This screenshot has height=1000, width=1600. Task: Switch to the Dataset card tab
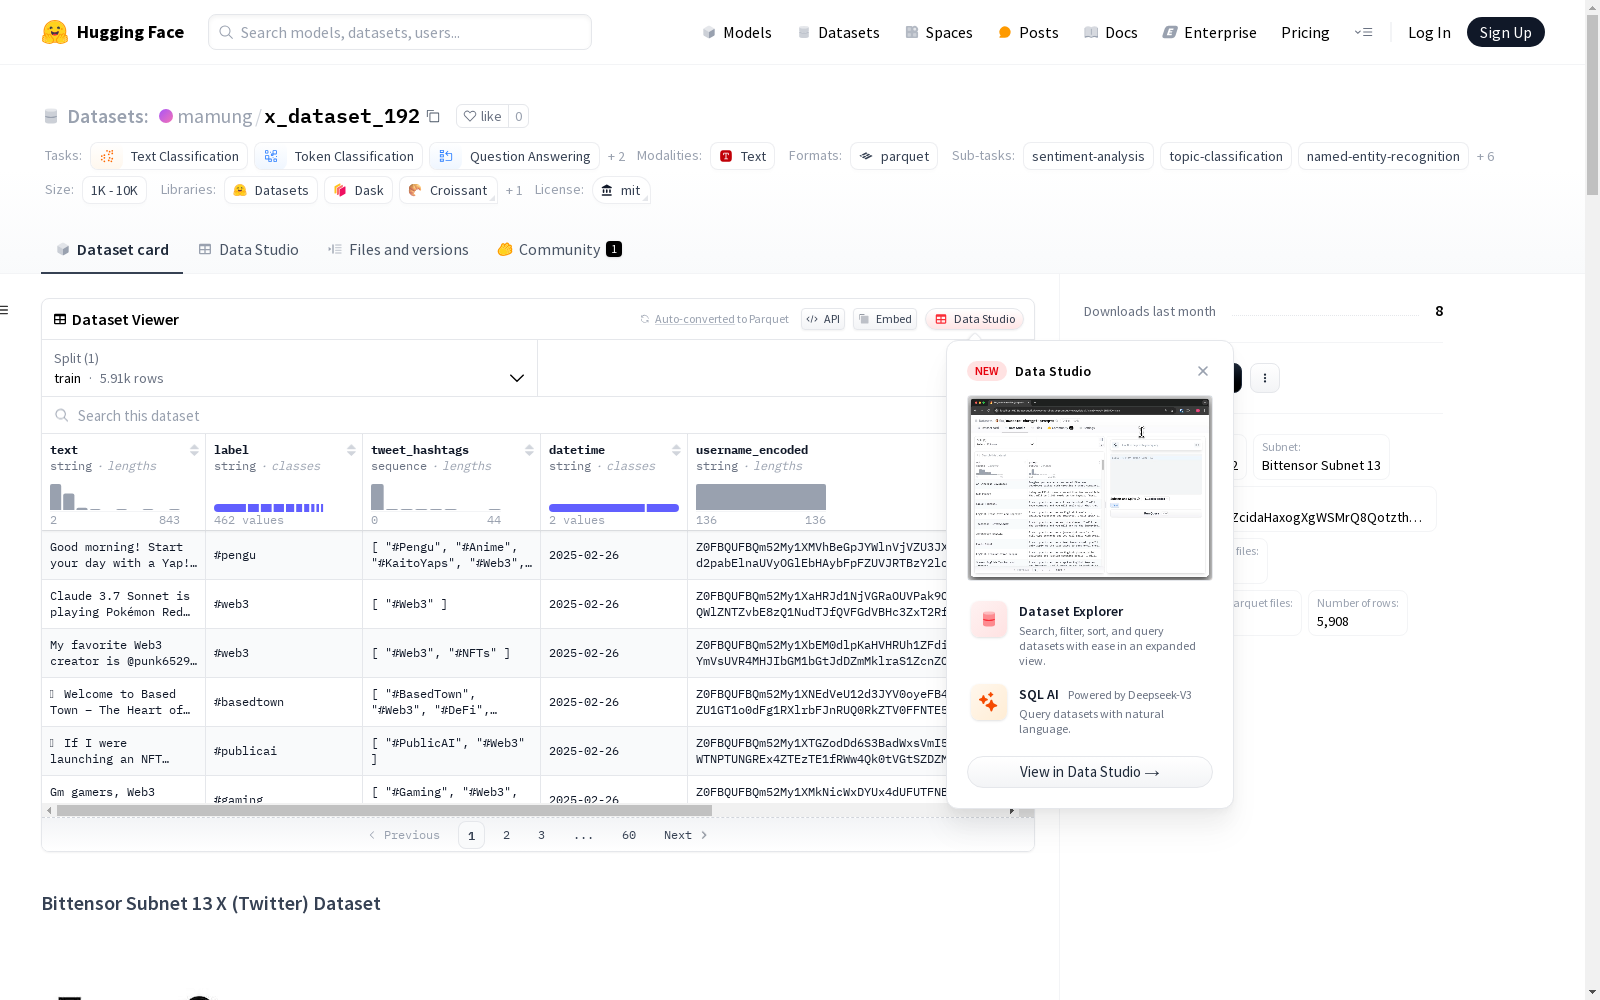click(x=112, y=250)
